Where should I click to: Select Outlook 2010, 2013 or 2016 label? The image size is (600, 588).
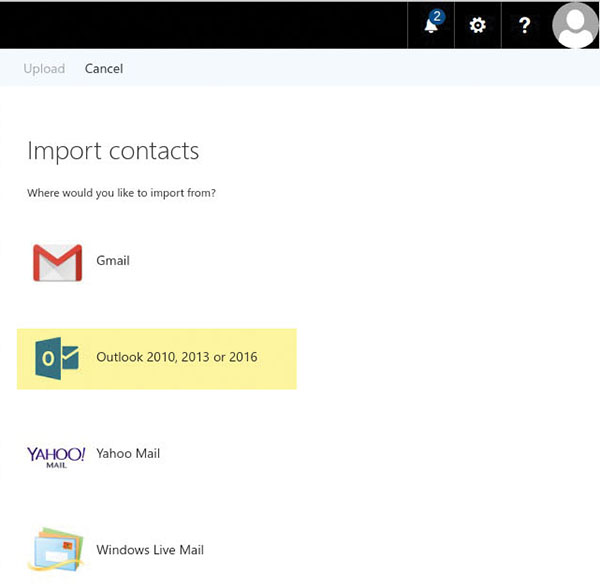177,357
